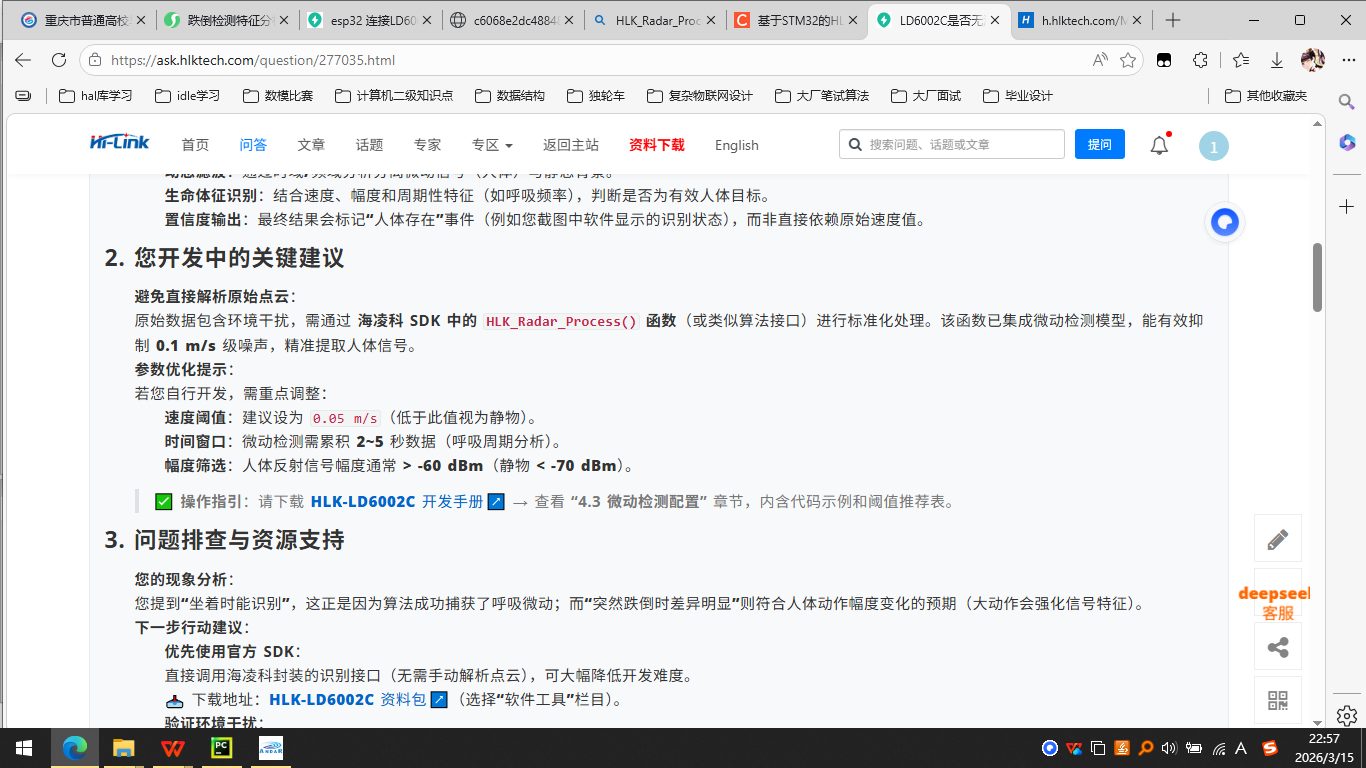Open the blue floating chat assistant icon
This screenshot has height=768, width=1366.
click(1224, 222)
